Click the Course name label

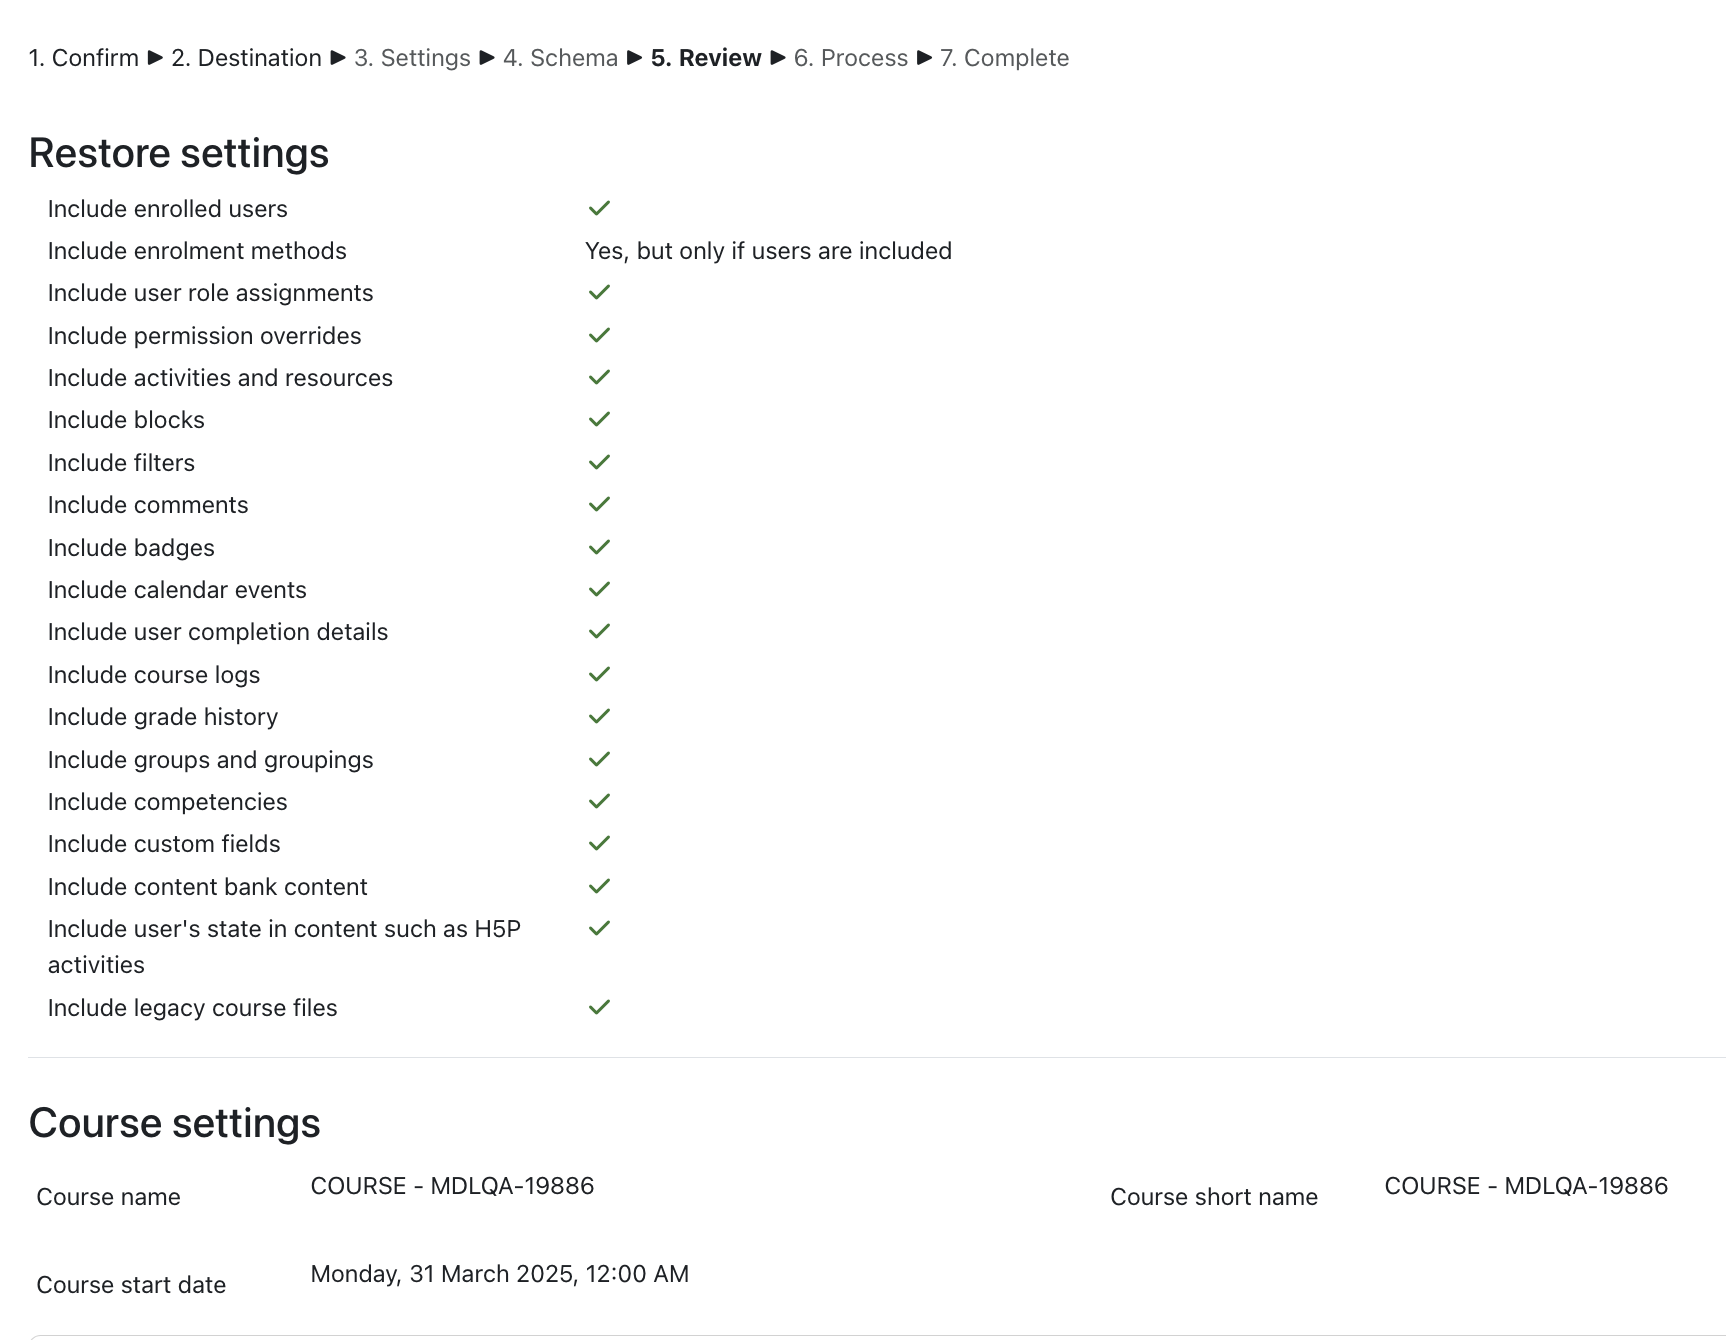coord(108,1197)
